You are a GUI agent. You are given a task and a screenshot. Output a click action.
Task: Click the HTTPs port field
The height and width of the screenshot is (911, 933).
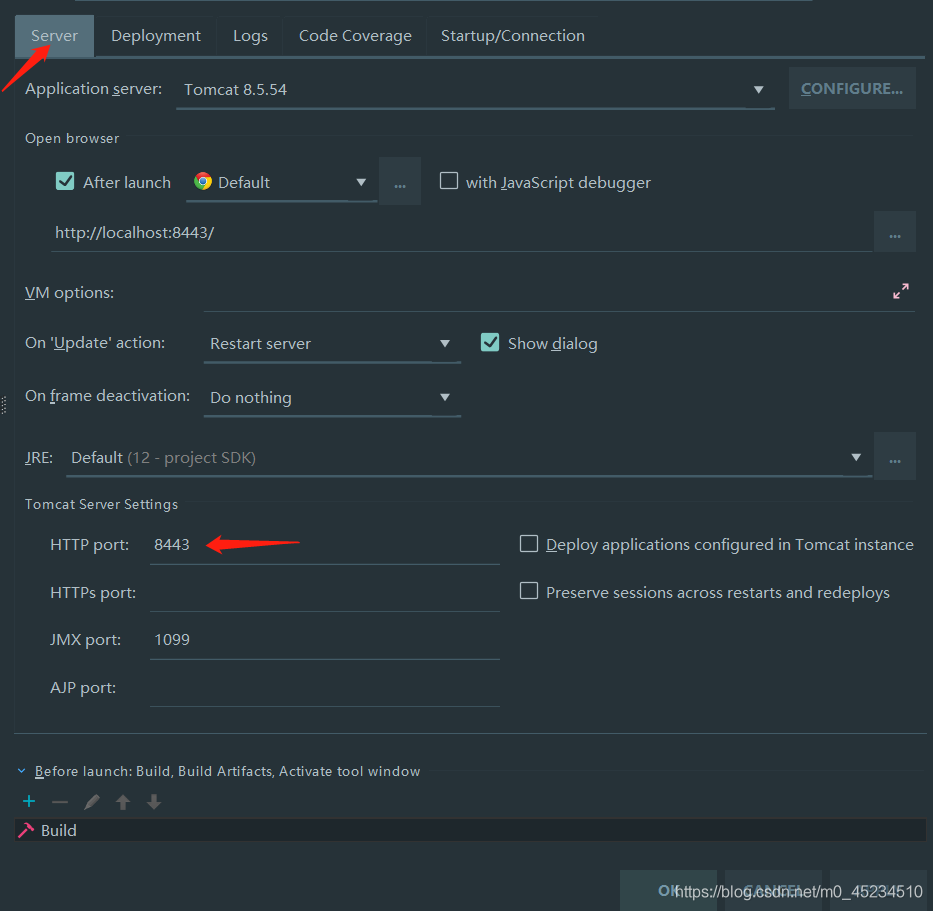click(x=324, y=593)
